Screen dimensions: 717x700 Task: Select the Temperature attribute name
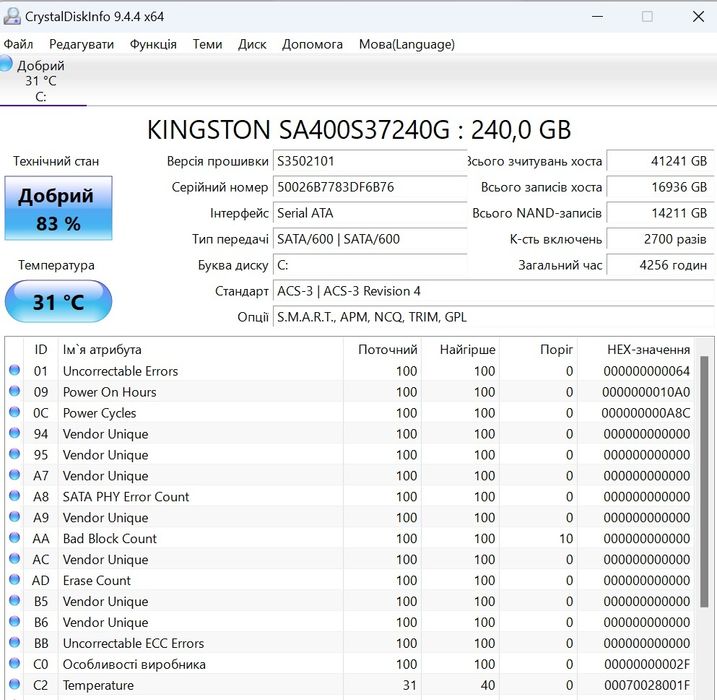click(x=98, y=685)
